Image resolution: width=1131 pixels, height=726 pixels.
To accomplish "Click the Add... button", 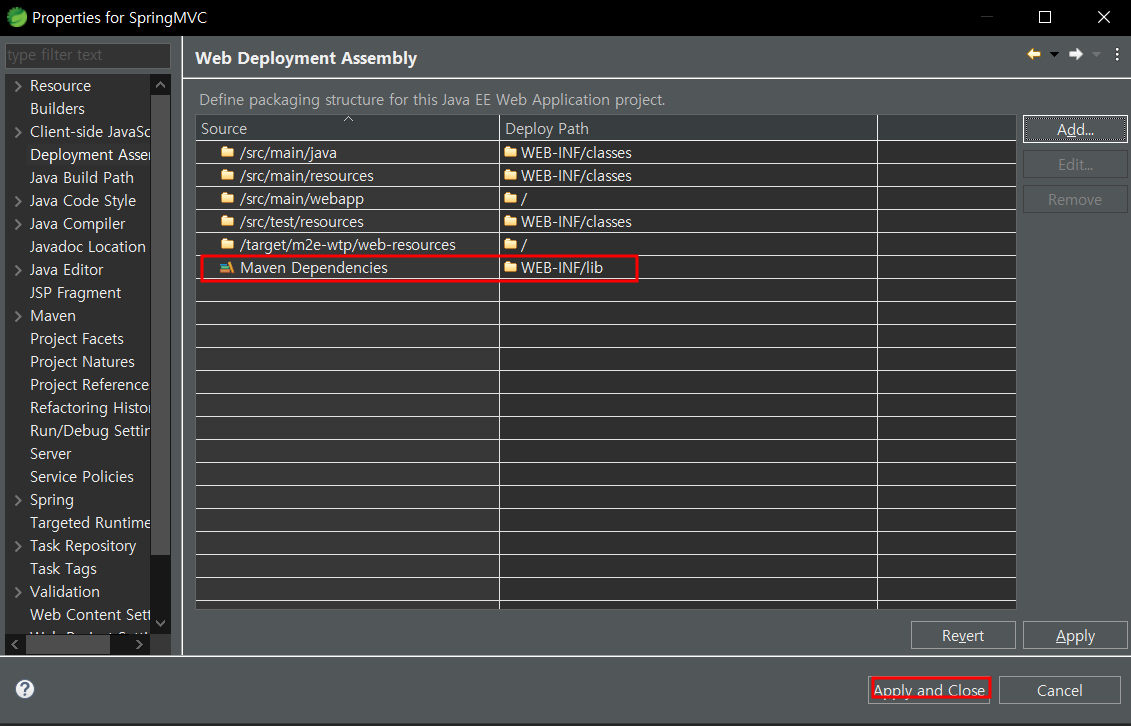I will (1075, 130).
